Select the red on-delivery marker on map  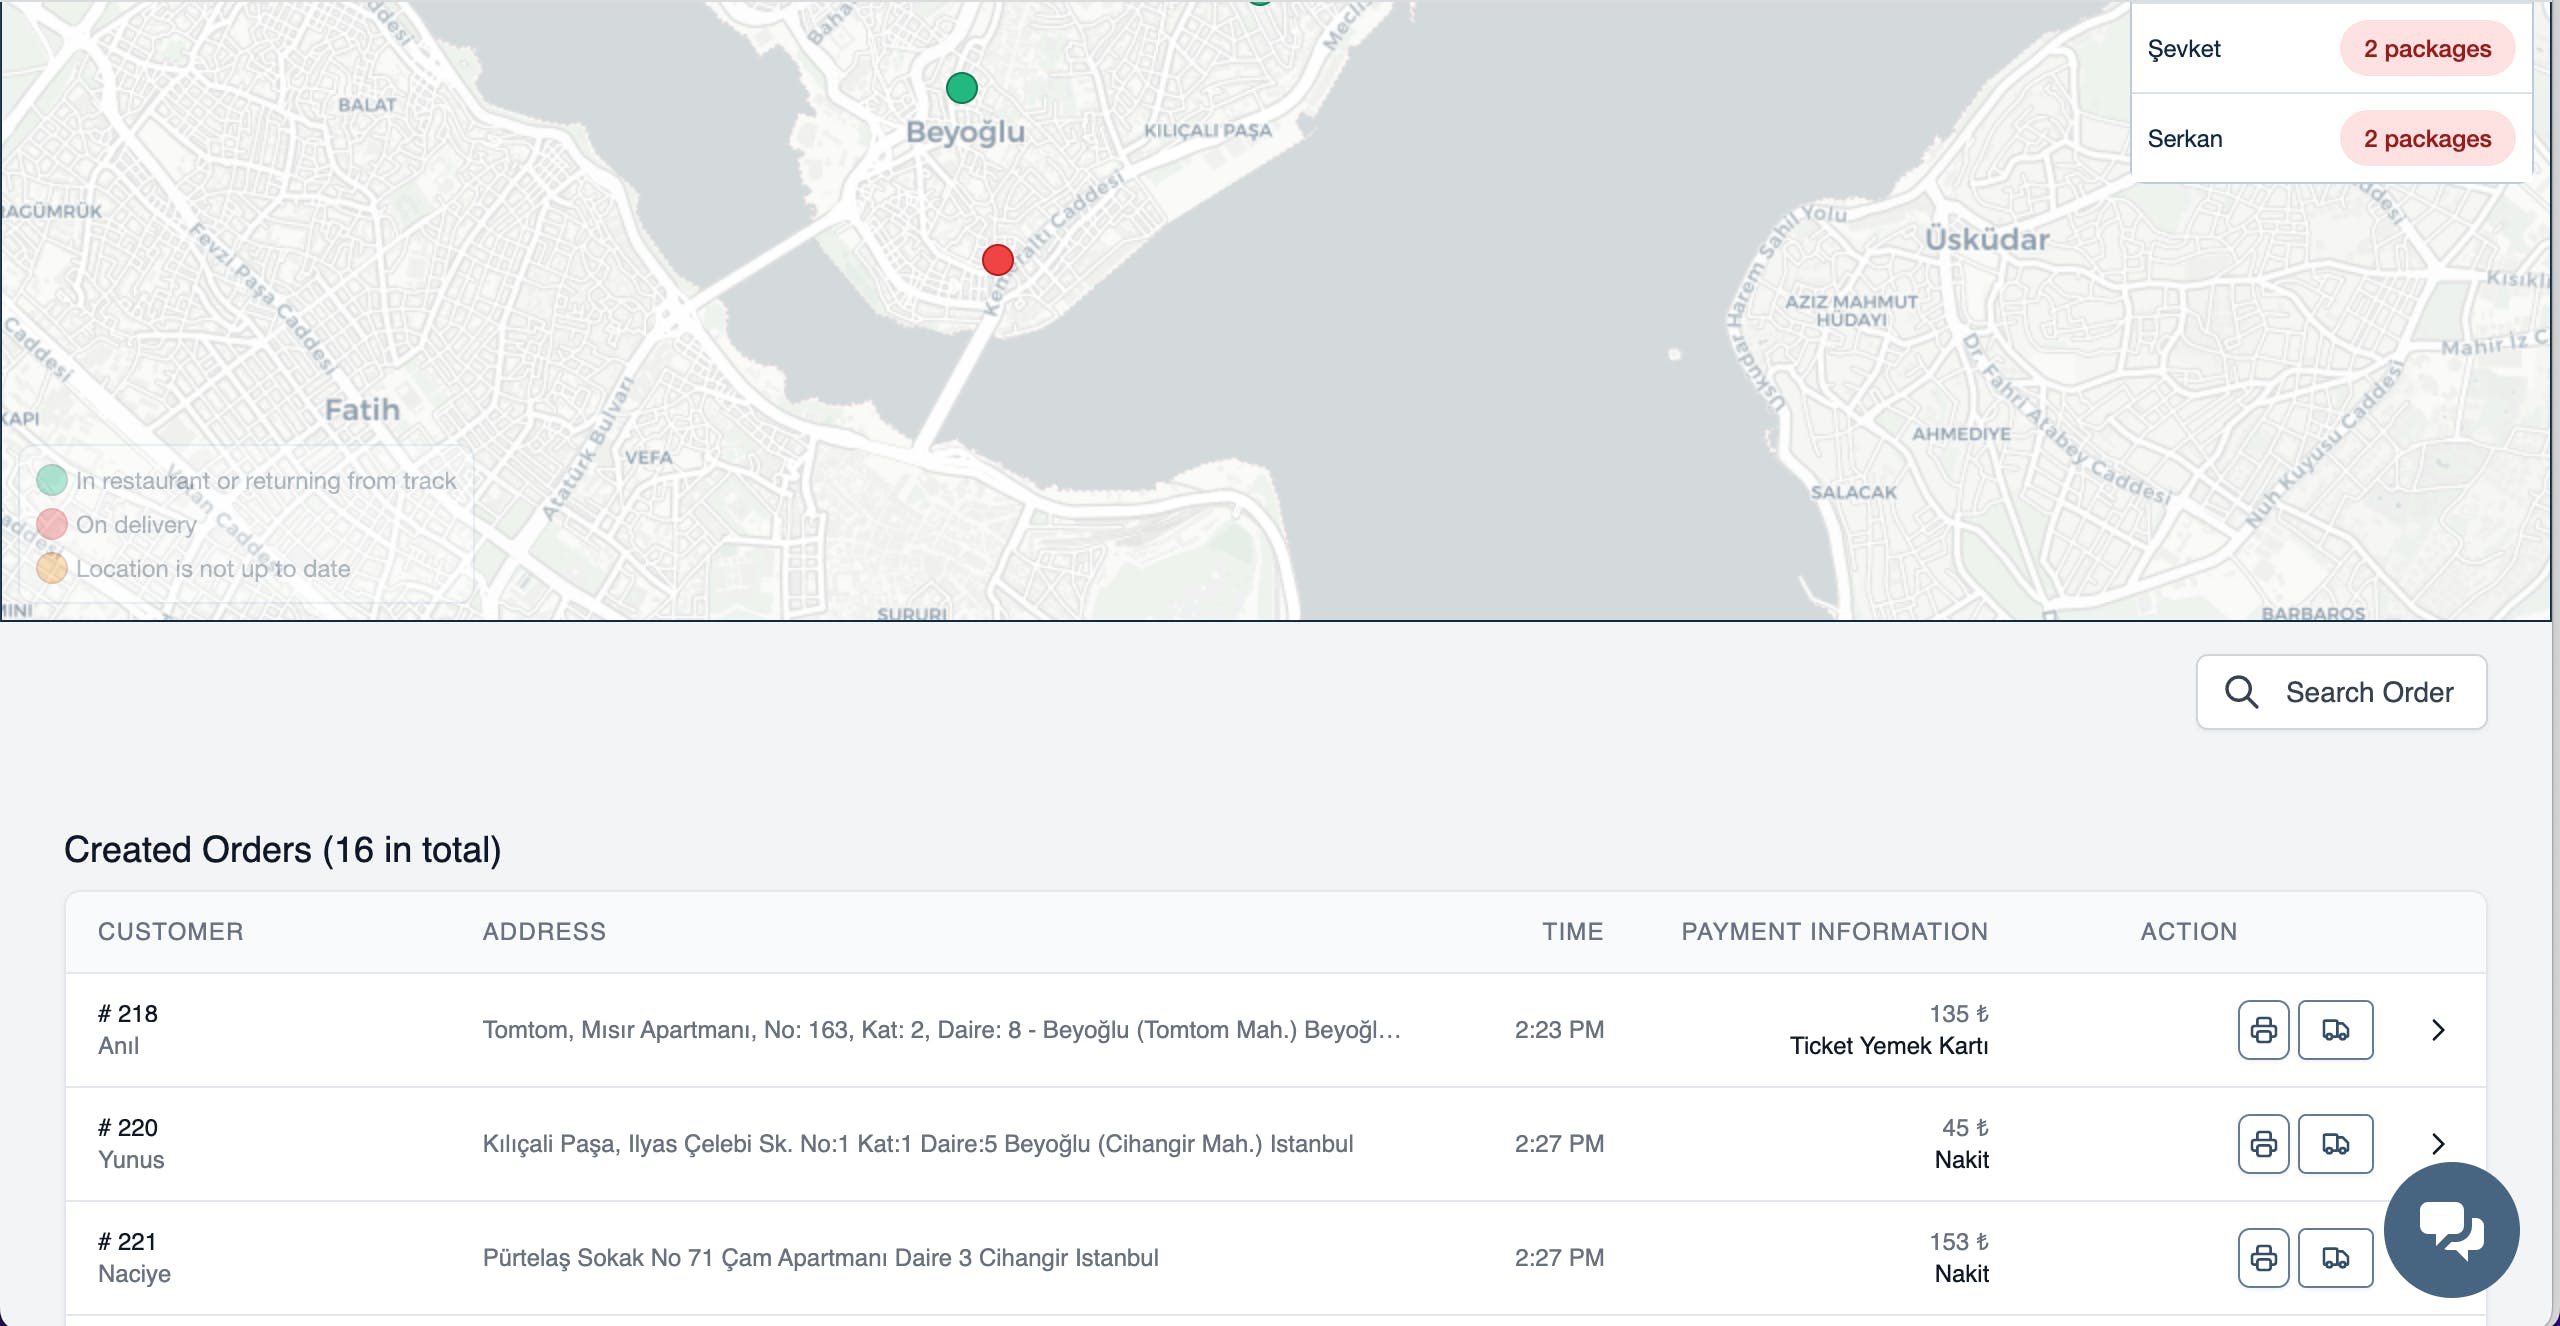pyautogui.click(x=997, y=260)
